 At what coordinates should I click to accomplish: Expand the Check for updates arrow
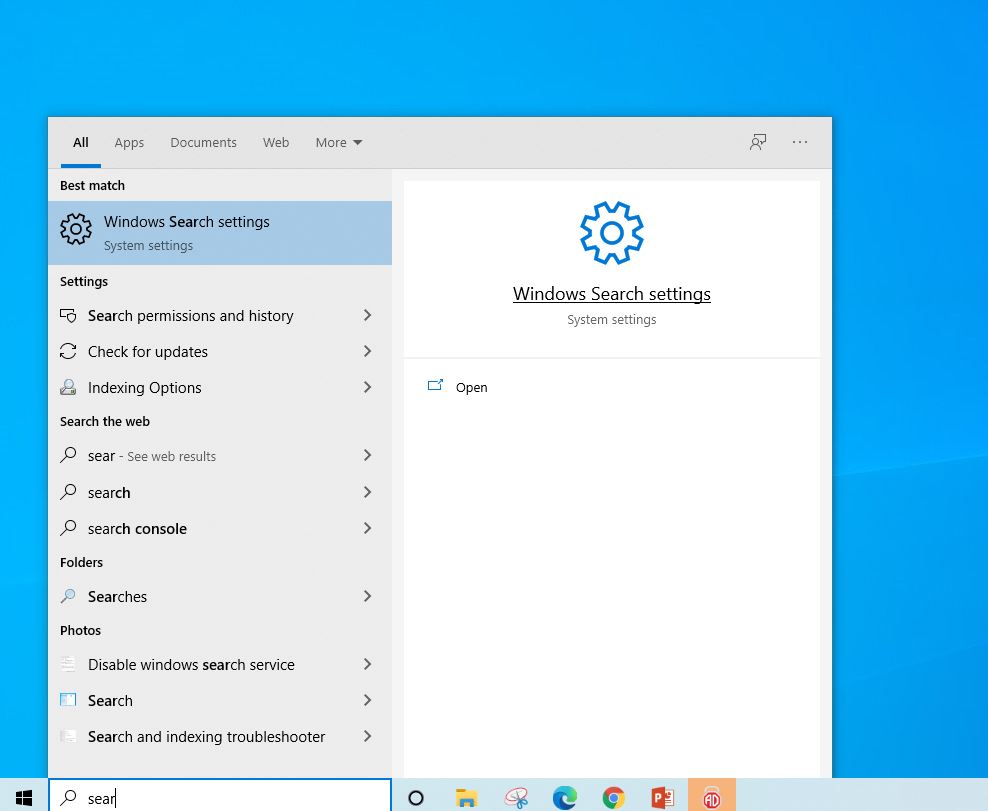[367, 351]
